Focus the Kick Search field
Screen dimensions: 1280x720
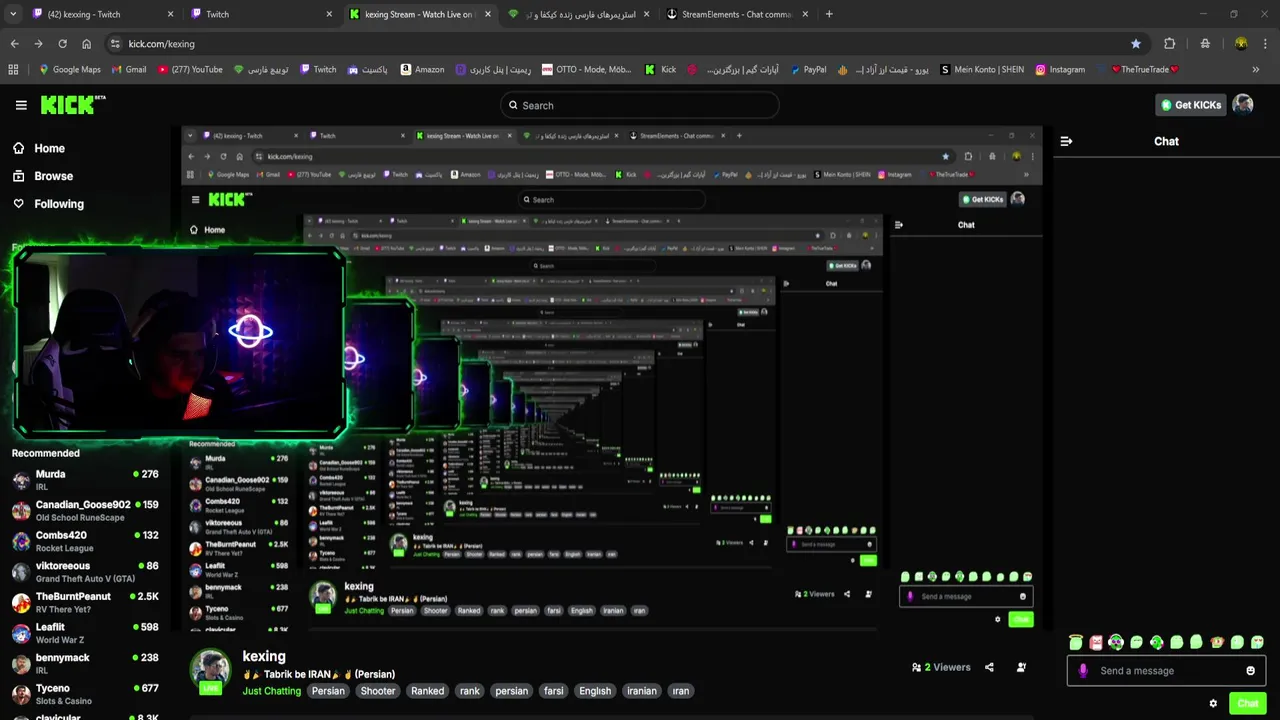[x=640, y=105]
